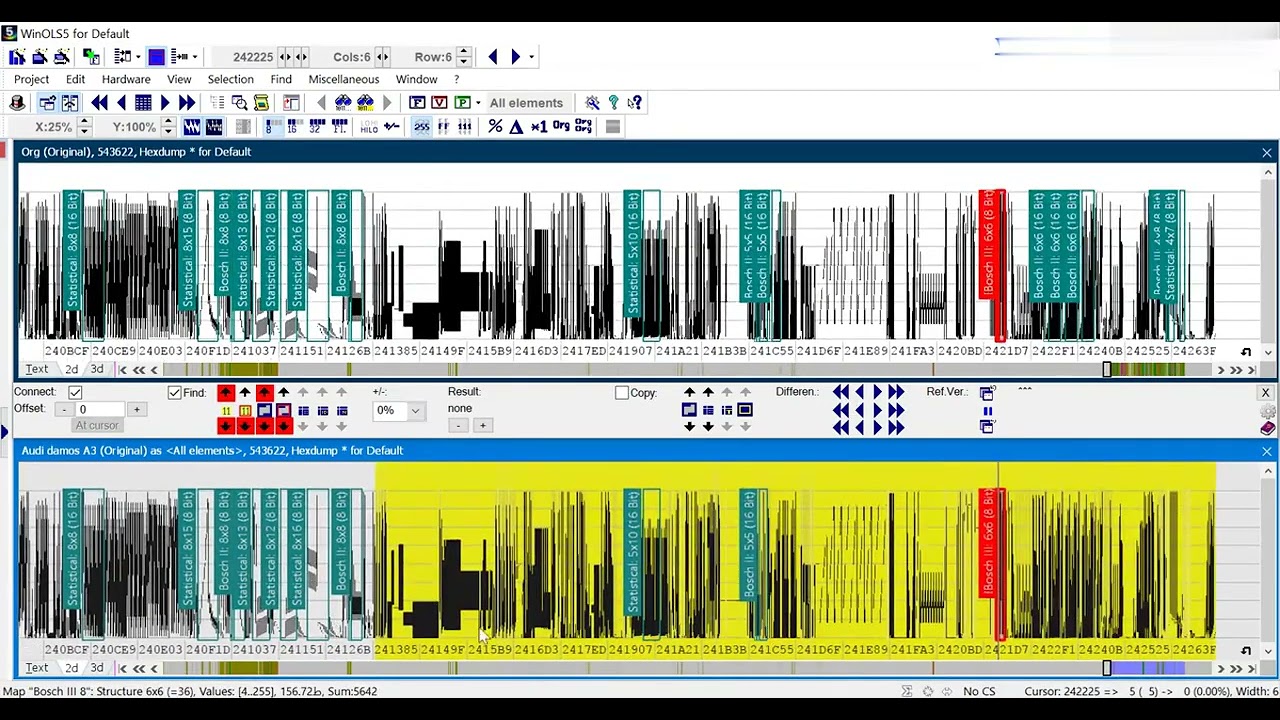Open dropdown next to blue navigation arrows
Image resolution: width=1280 pixels, height=720 pixels.
pos(532,57)
